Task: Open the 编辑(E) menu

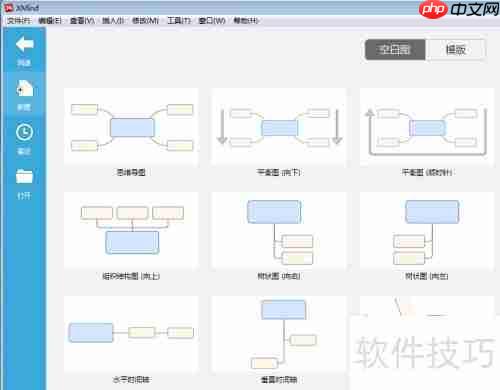Action: [50, 21]
